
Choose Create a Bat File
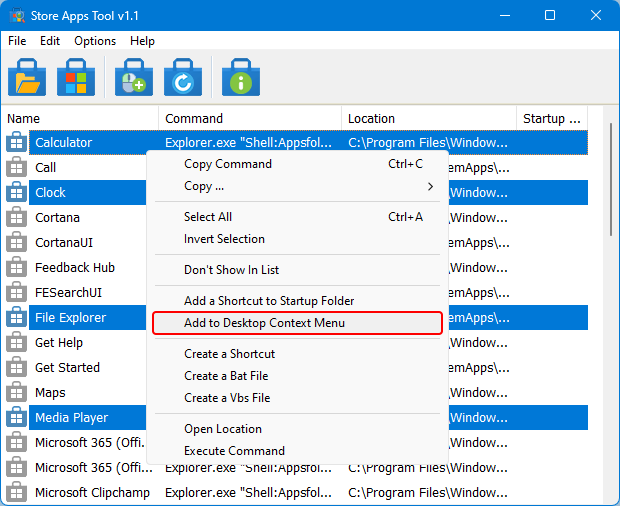[x=226, y=376]
